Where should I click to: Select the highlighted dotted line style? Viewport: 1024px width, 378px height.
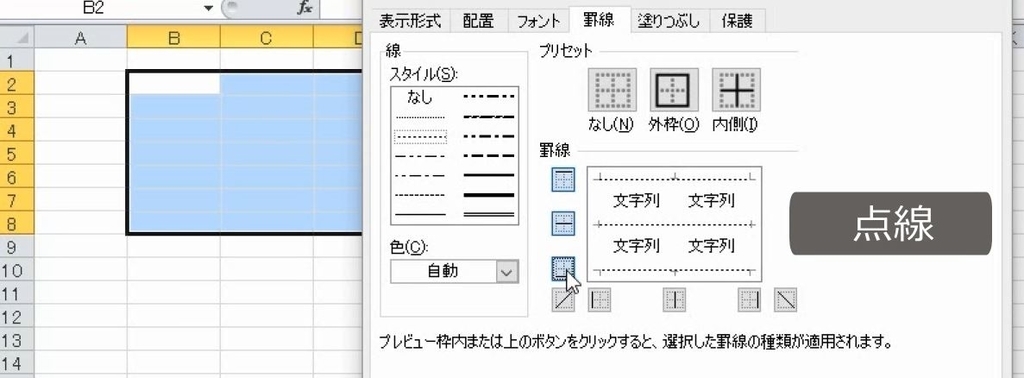[x=420, y=137]
